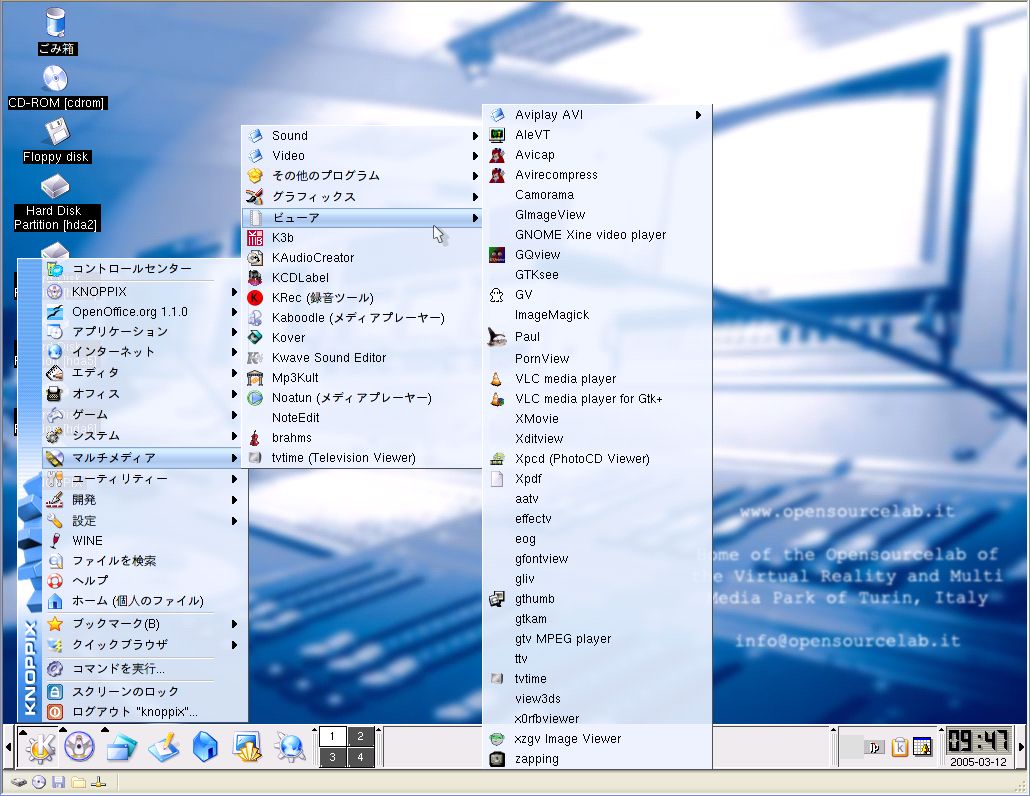Open Mp3Kult from the menu
The width and height of the screenshot is (1030, 796).
[361, 378]
